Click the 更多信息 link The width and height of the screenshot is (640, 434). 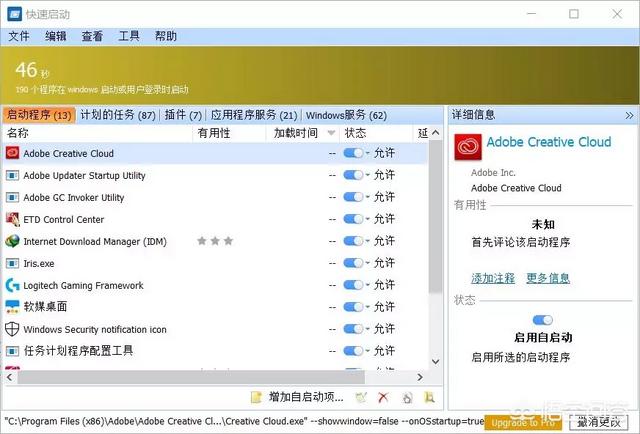point(548,278)
